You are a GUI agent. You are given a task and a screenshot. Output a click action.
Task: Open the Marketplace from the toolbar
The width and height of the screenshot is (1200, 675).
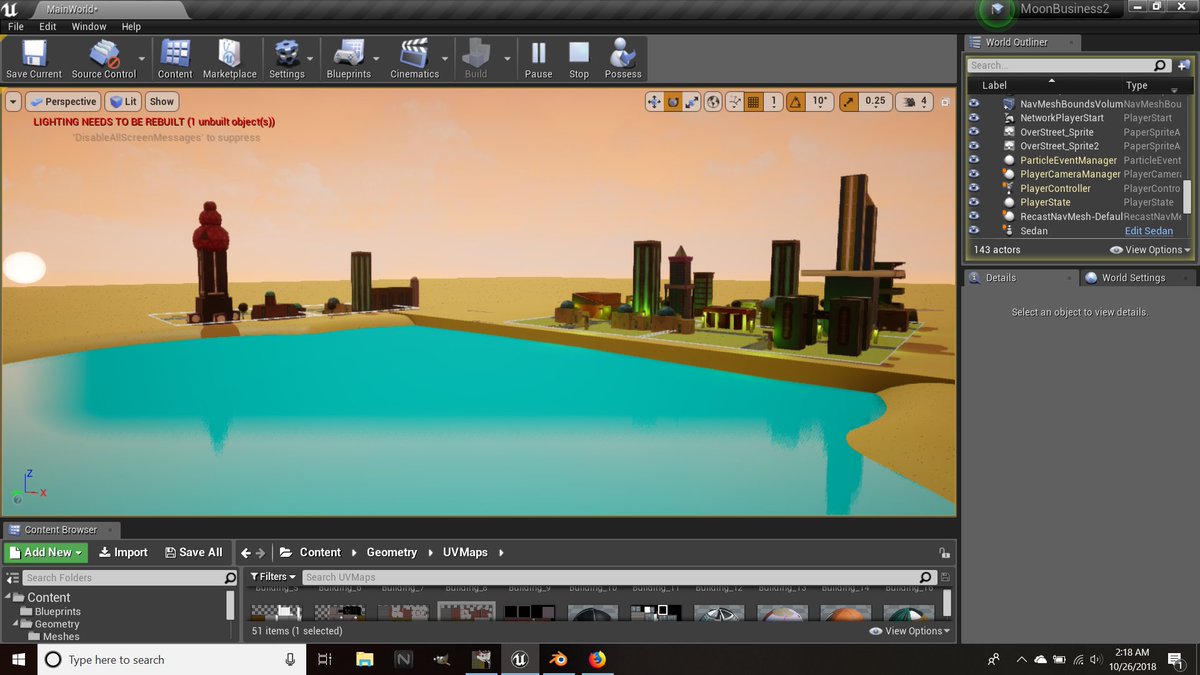click(x=229, y=59)
